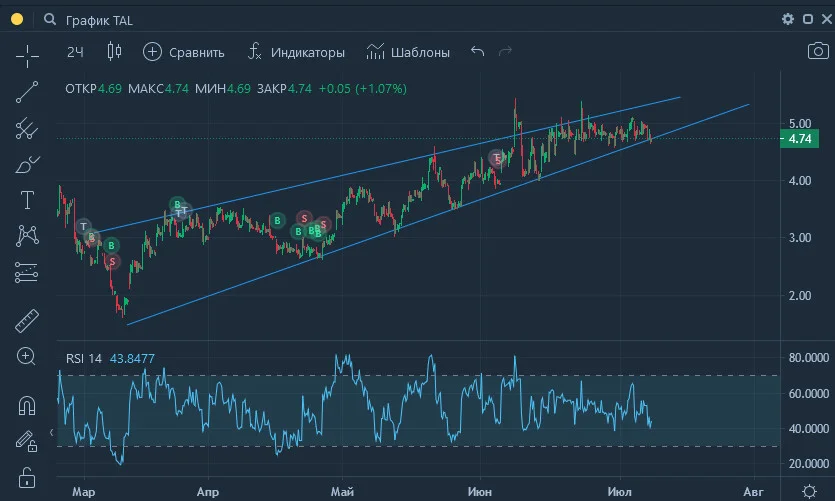
Task: Open the Индикаторы indicators menu
Action: [x=296, y=52]
